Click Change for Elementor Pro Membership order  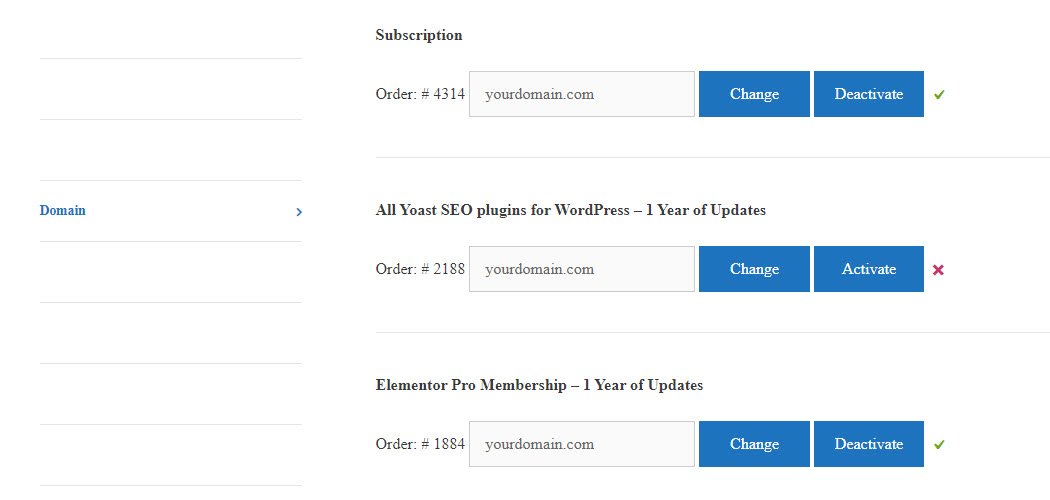click(754, 444)
